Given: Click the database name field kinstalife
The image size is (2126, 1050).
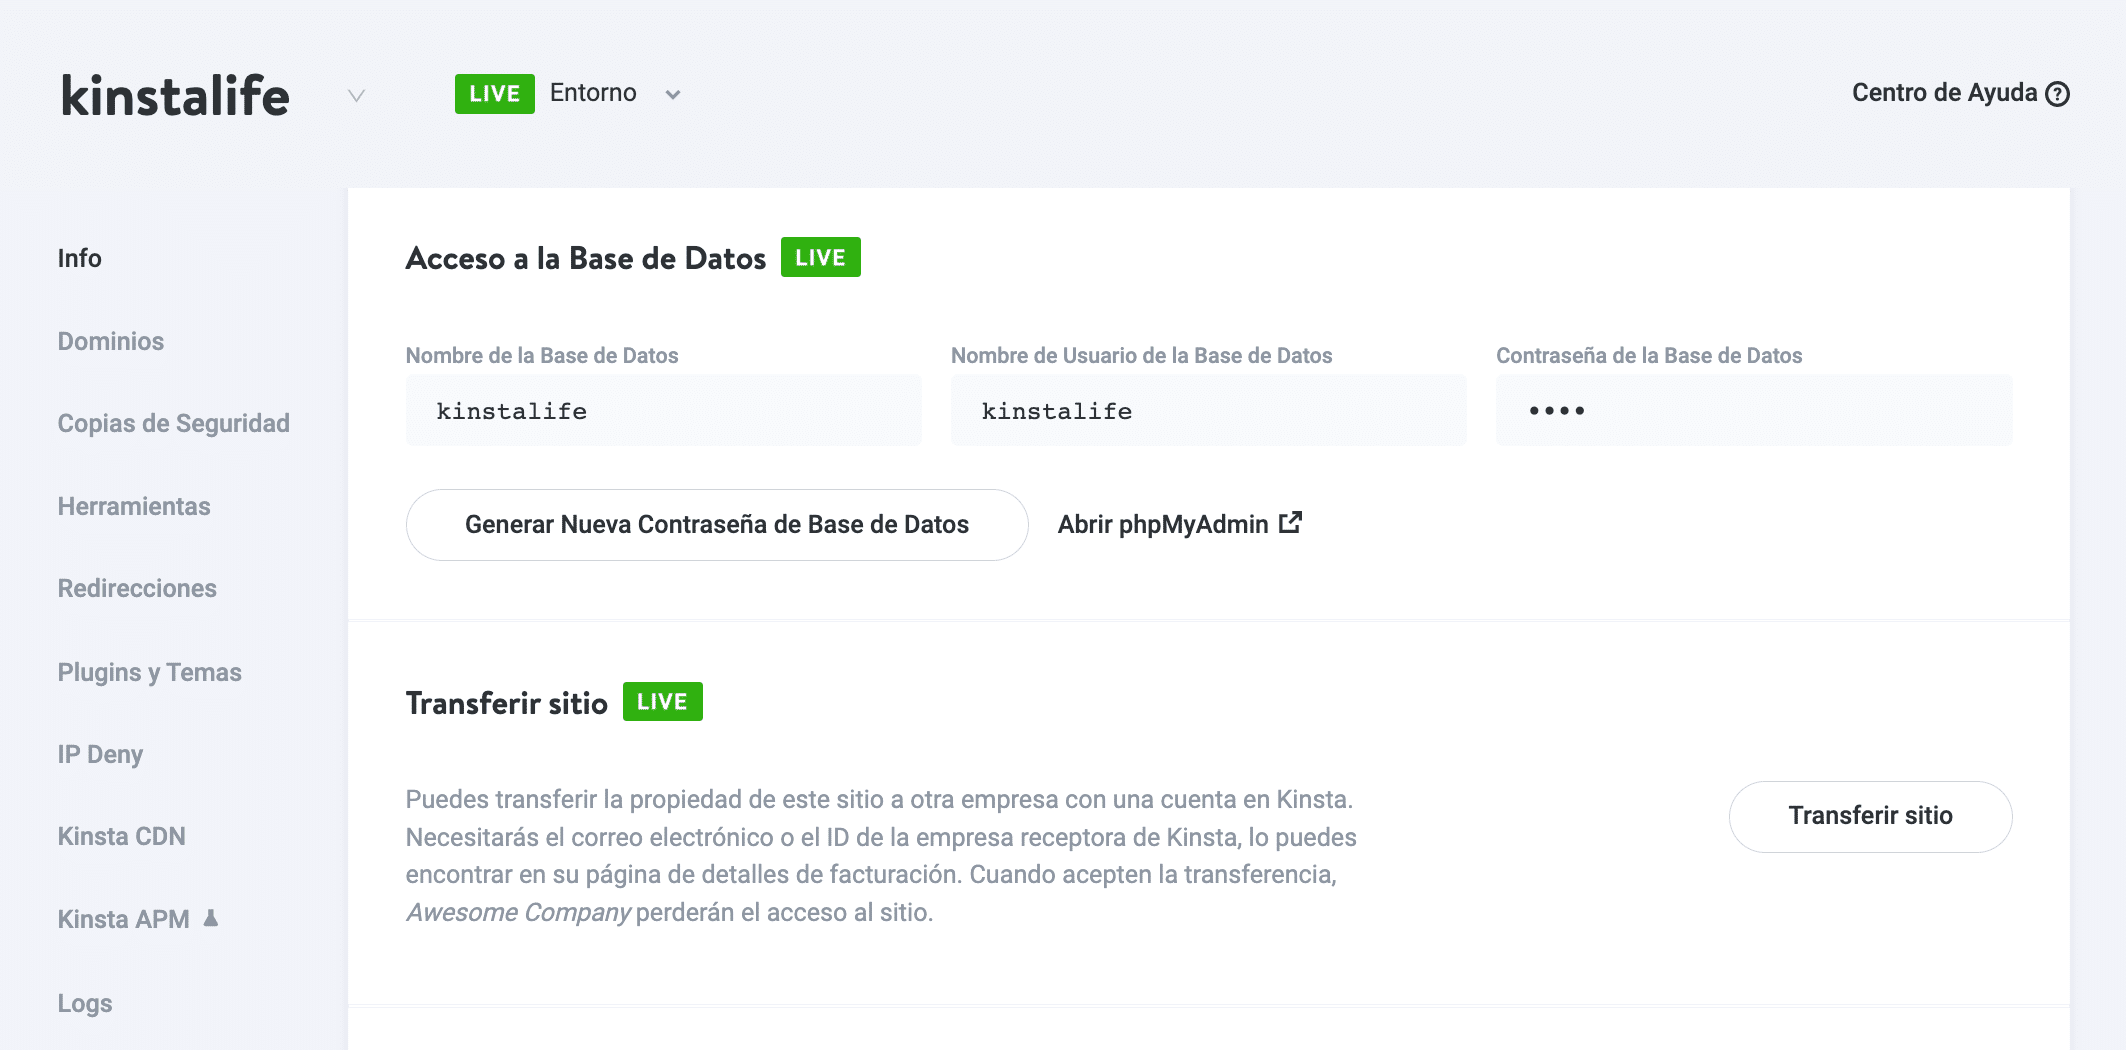Looking at the screenshot, I should pos(663,411).
